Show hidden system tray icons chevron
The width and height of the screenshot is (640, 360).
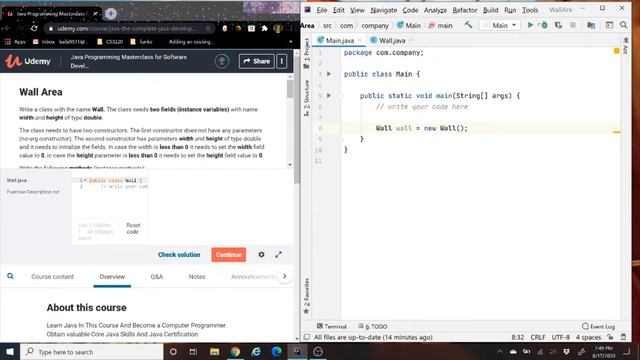click(500, 351)
